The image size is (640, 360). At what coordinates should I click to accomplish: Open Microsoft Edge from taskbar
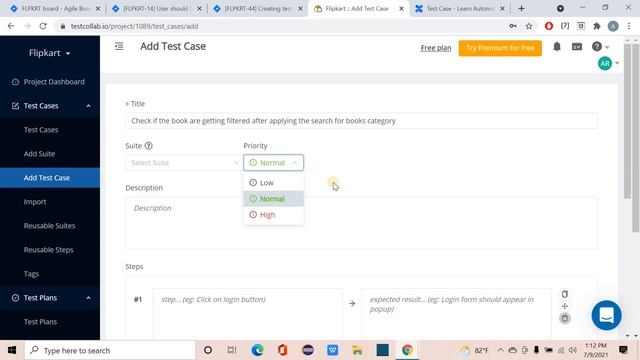point(257,350)
